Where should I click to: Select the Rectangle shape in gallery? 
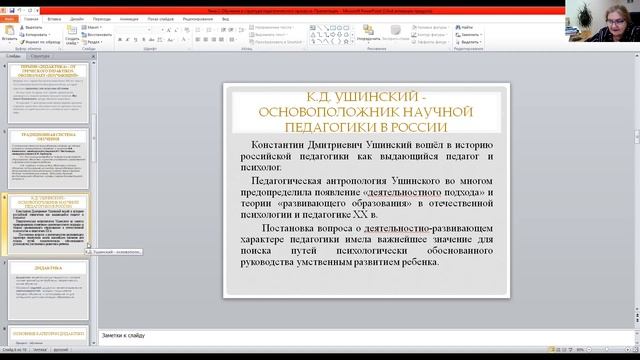click(333, 27)
